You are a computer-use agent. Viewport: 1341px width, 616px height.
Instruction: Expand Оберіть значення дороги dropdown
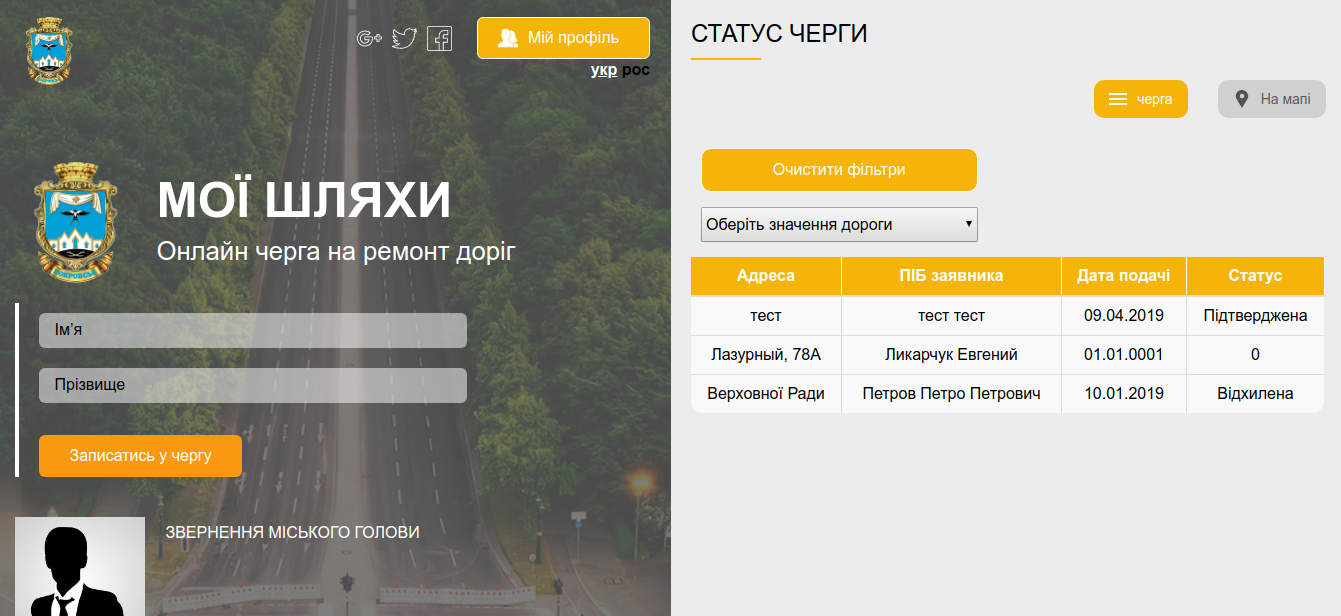[x=839, y=225]
